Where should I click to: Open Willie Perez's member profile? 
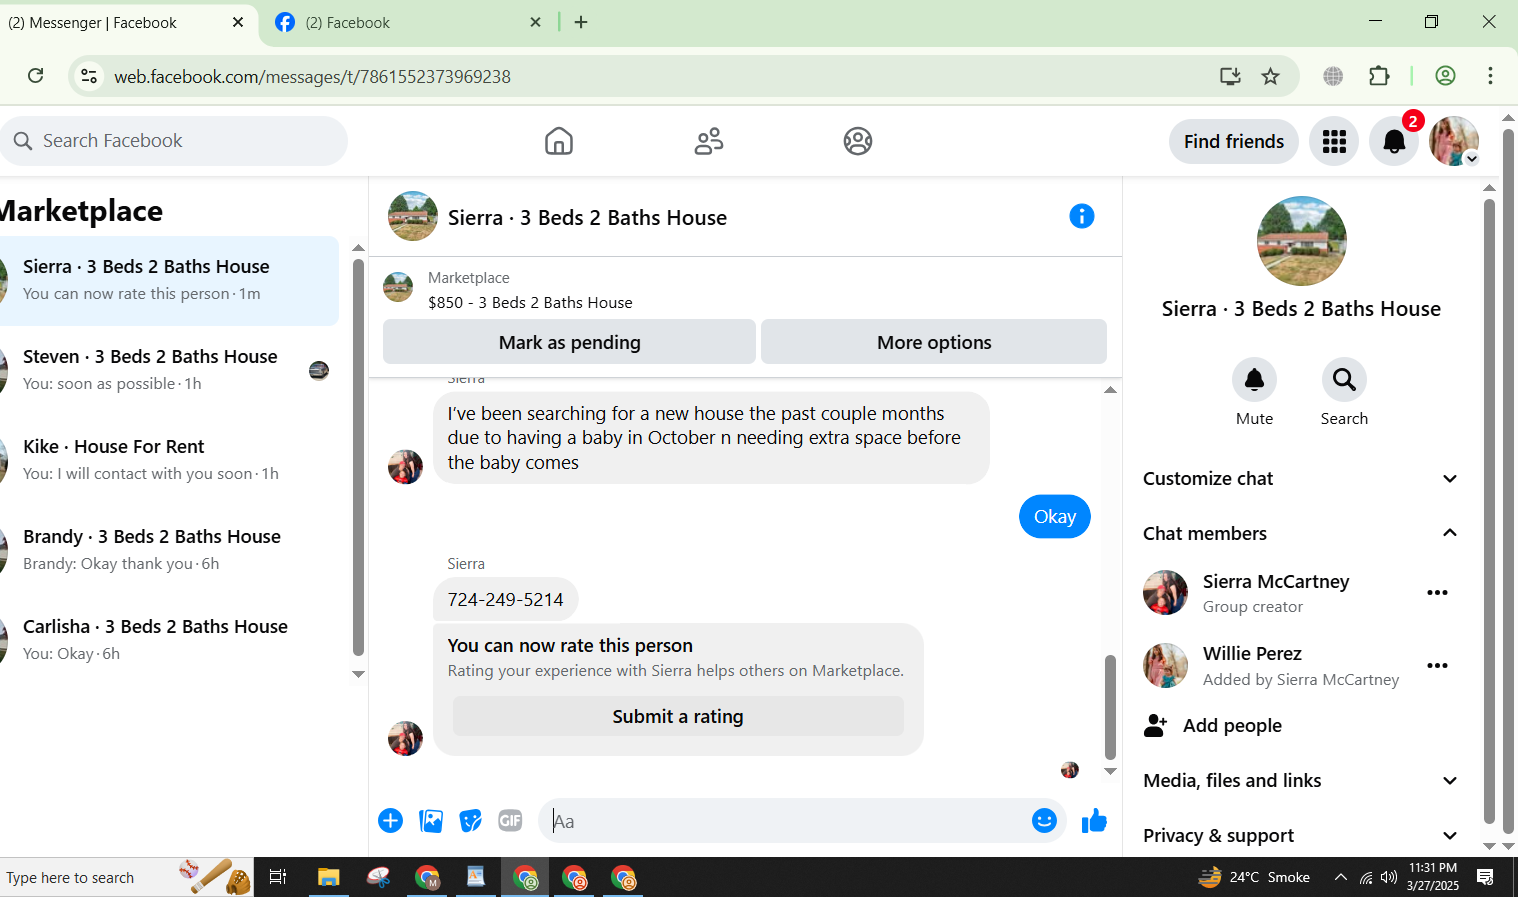click(1271, 666)
